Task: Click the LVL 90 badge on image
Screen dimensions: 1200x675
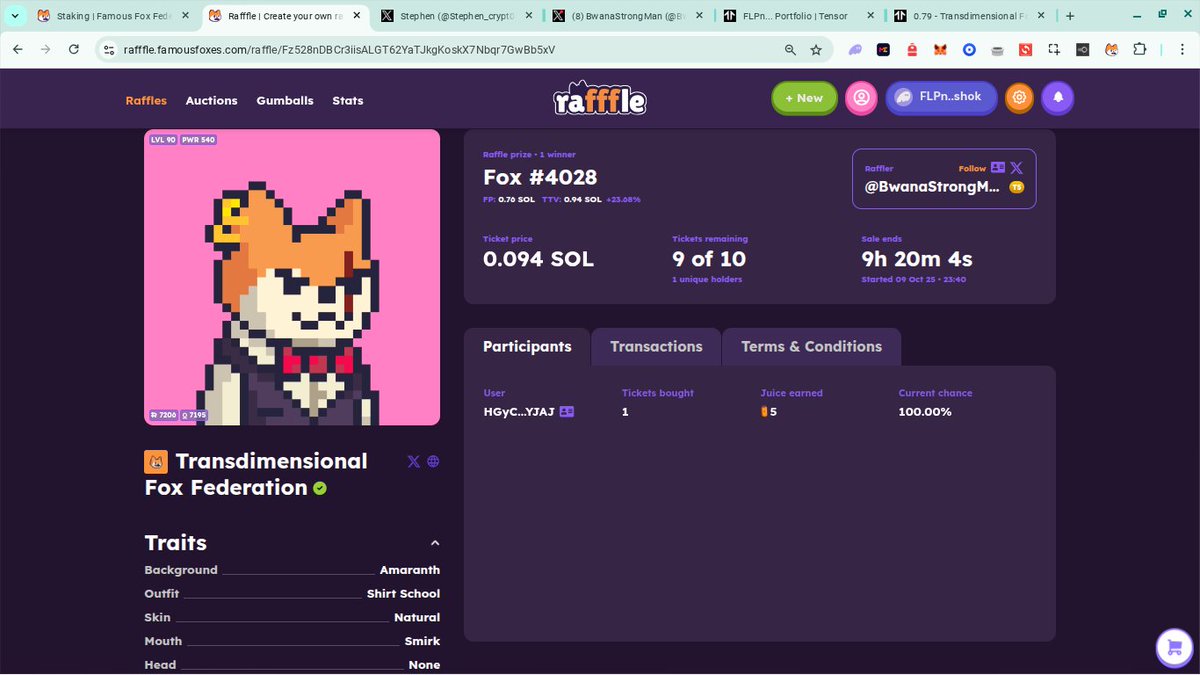Action: pos(163,140)
